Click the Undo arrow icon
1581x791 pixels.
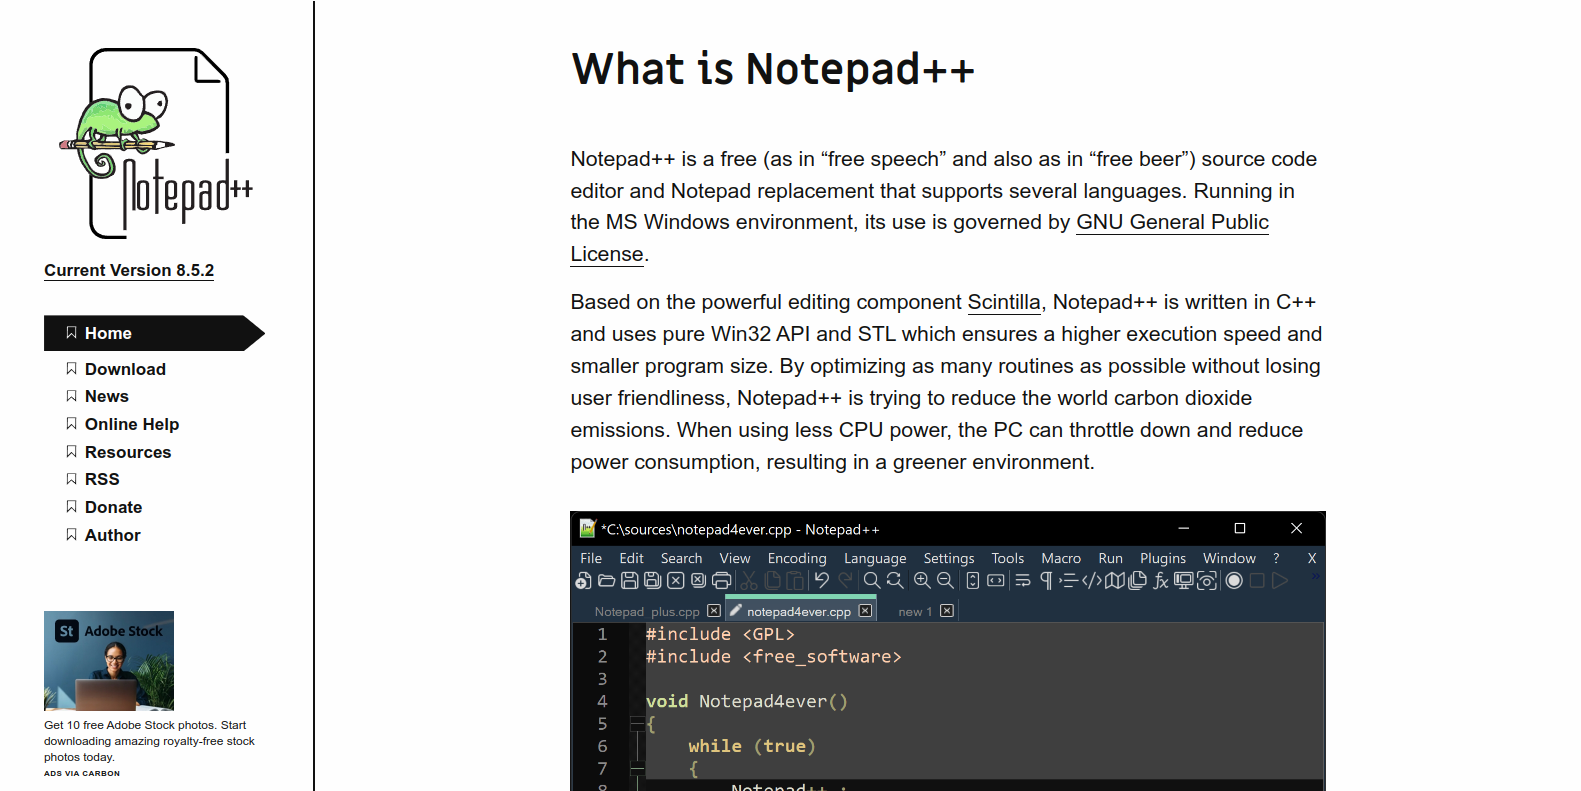click(x=822, y=580)
